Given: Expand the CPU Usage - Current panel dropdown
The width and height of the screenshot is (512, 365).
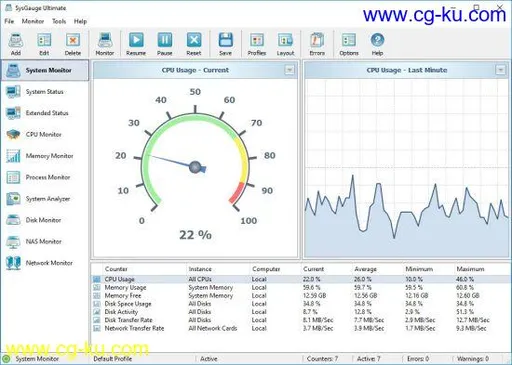Looking at the screenshot, I should [289, 70].
